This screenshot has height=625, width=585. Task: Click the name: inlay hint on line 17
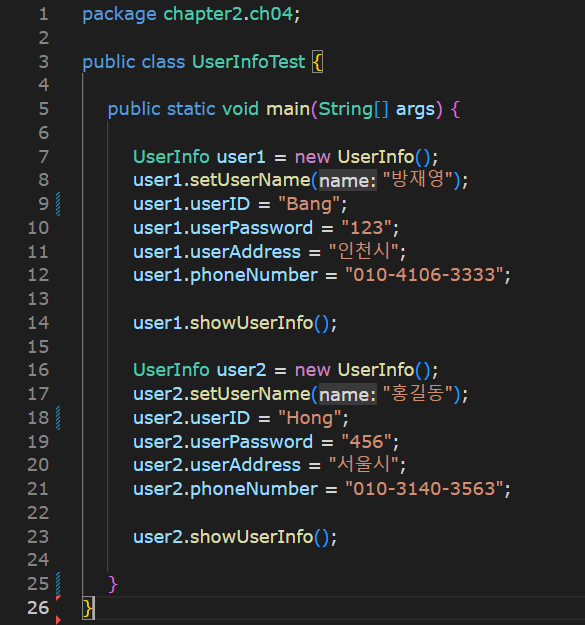(347, 395)
